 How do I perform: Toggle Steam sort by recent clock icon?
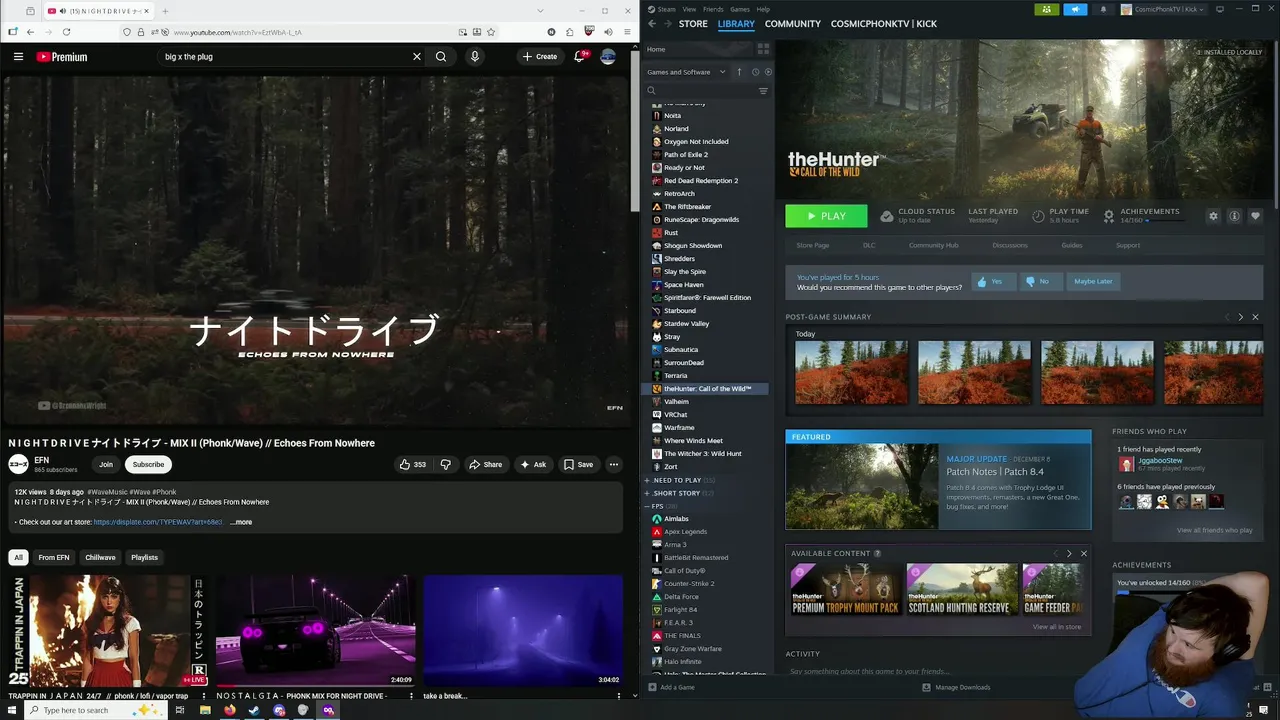pyautogui.click(x=755, y=72)
